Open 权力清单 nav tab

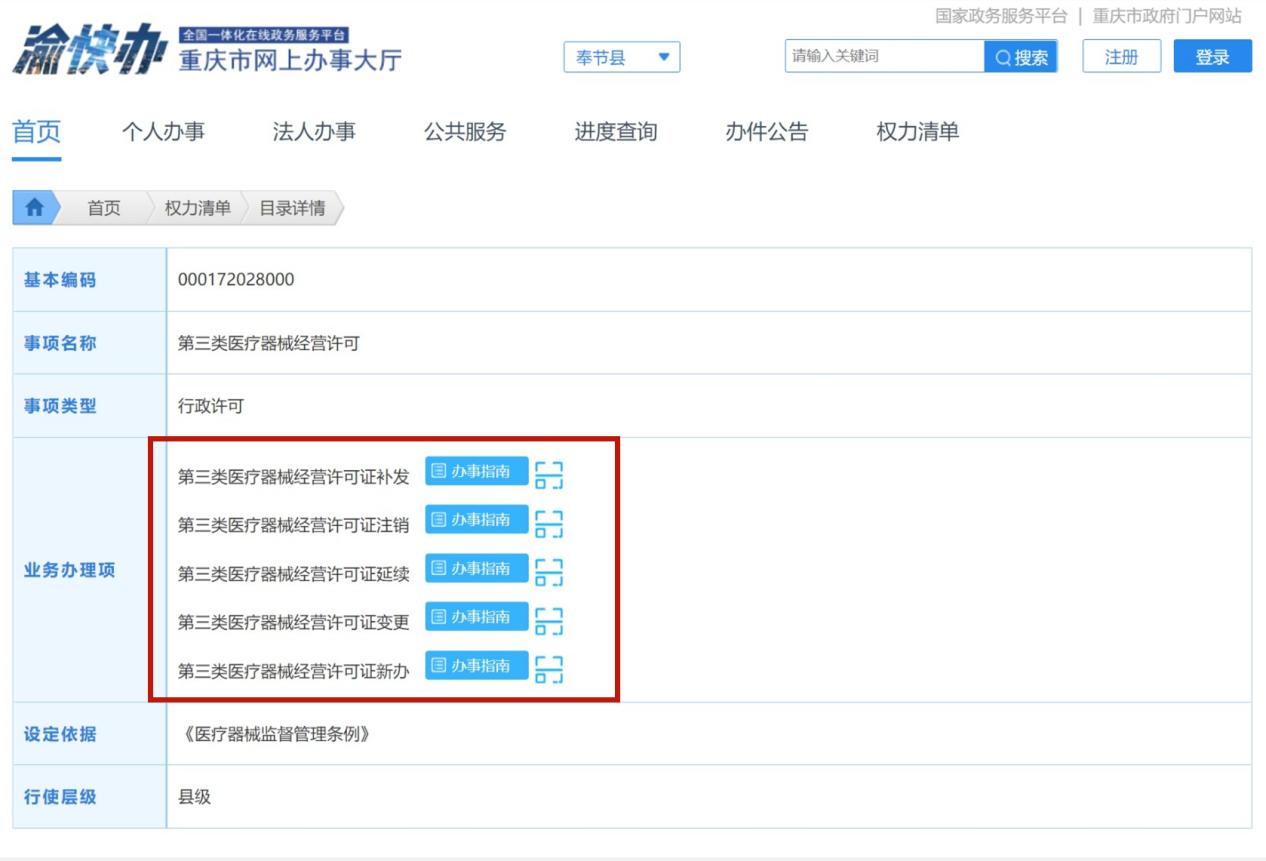917,132
